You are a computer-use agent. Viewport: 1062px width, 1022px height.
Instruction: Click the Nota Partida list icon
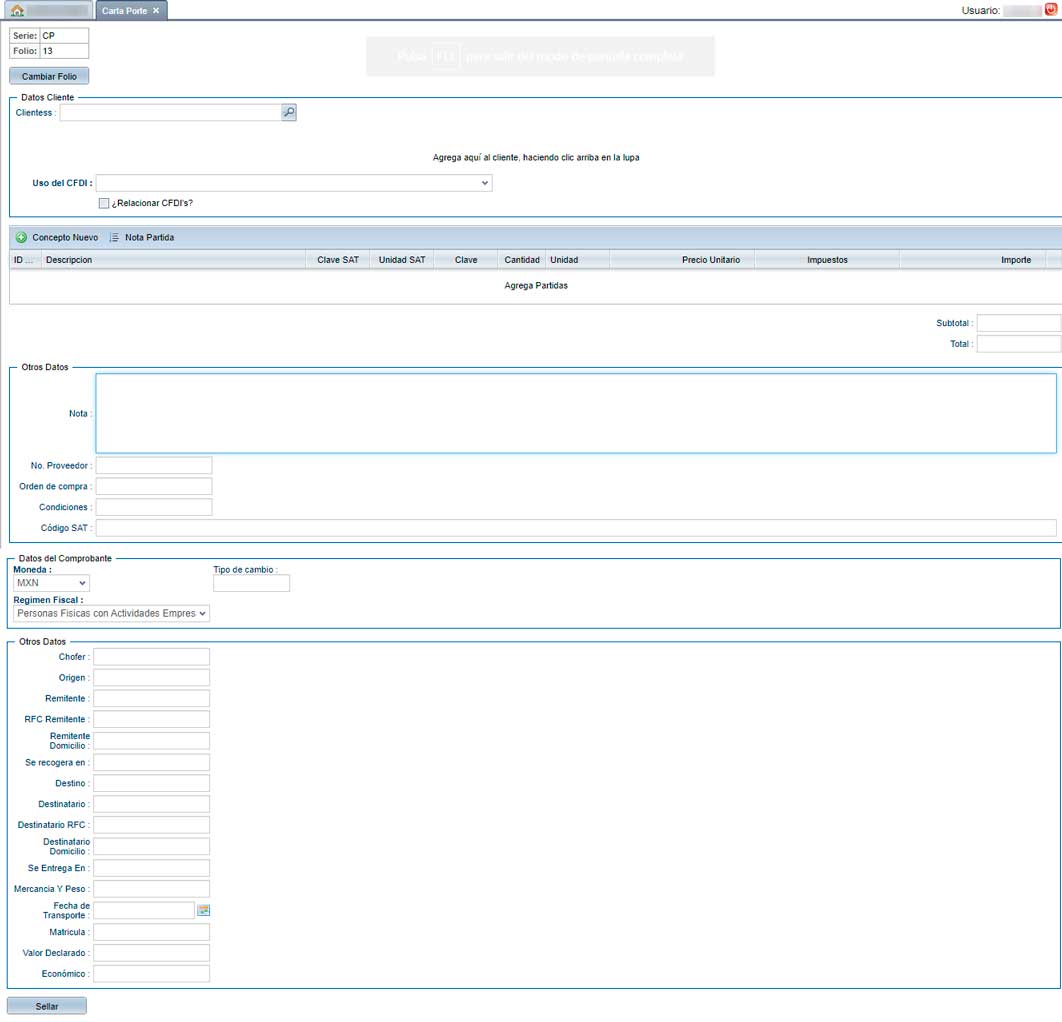click(x=114, y=238)
